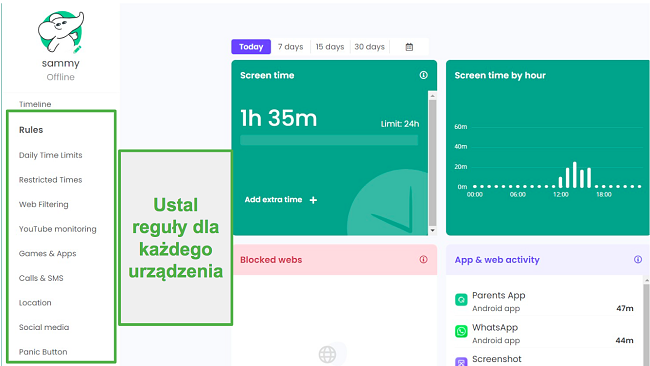This screenshot has height=366, width=650.
Task: Open Web Filtering rules
Action: pos(44,204)
